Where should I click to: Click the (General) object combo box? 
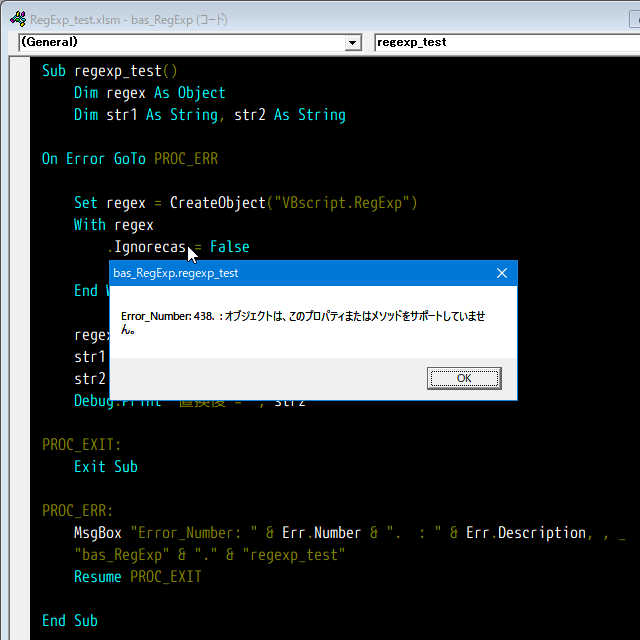180,42
